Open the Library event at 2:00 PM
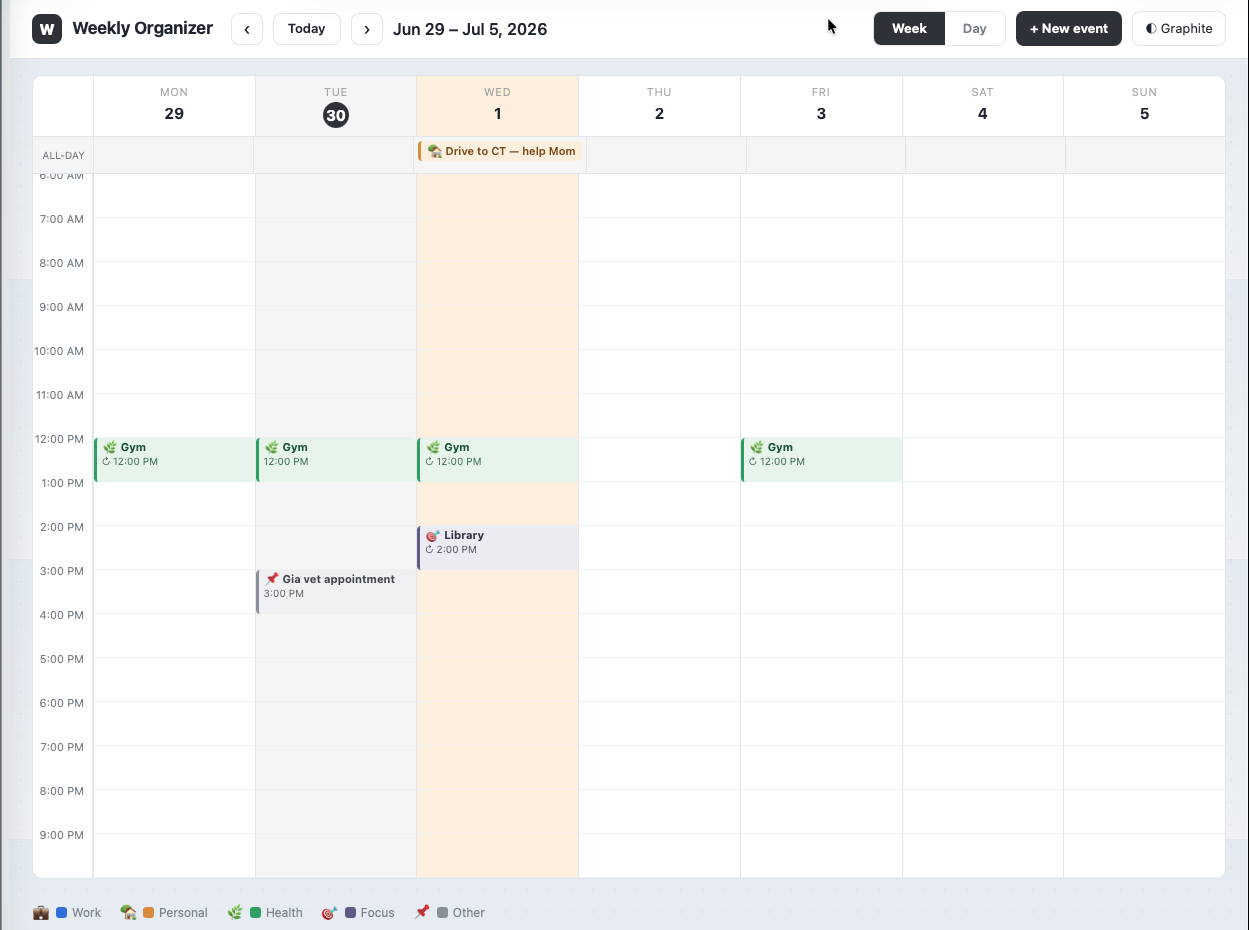Image resolution: width=1249 pixels, height=930 pixels. [498, 548]
